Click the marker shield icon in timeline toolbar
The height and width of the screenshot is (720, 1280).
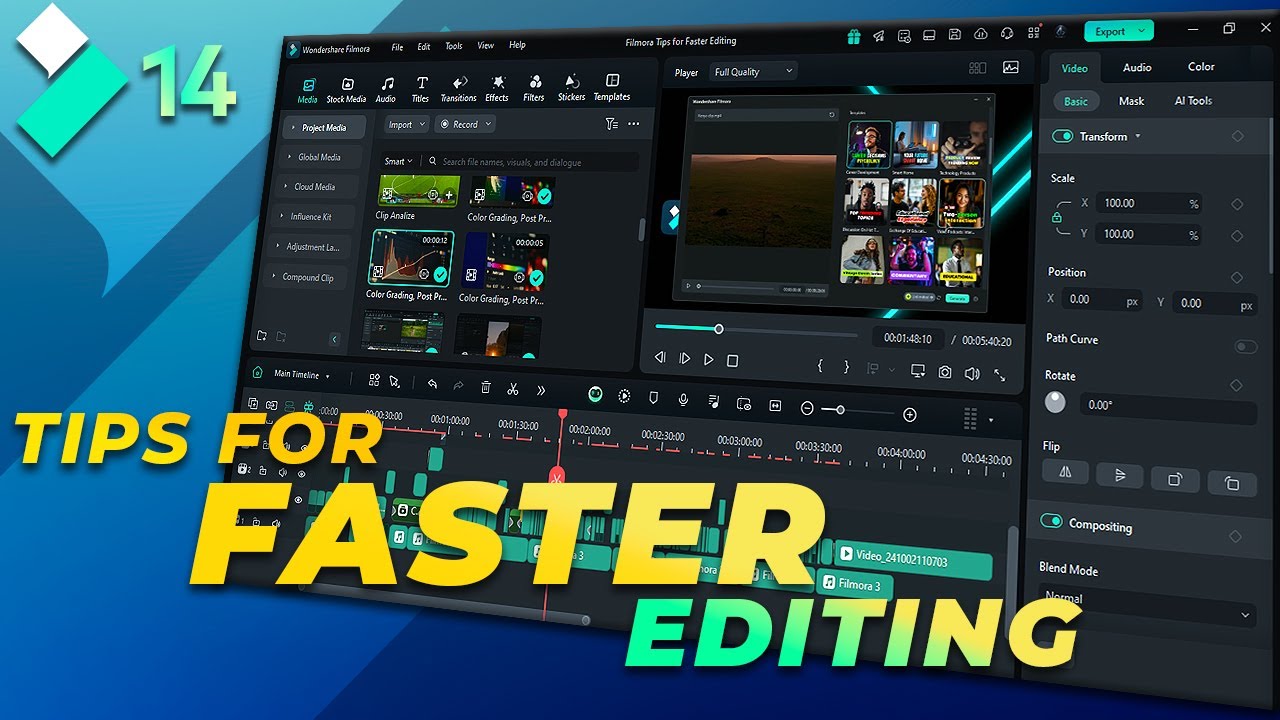point(654,397)
